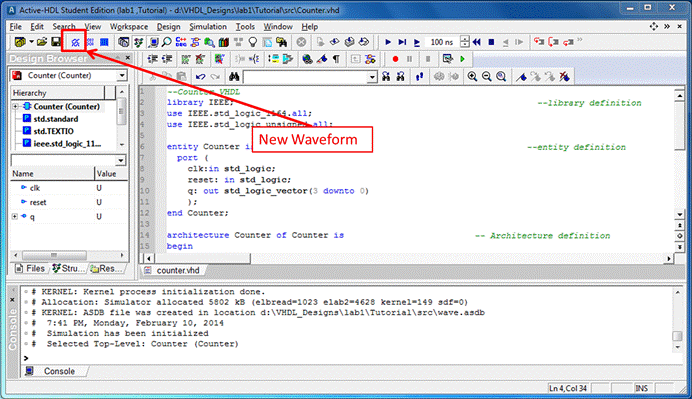Open the File menu
The image size is (692, 399).
[x=15, y=27]
